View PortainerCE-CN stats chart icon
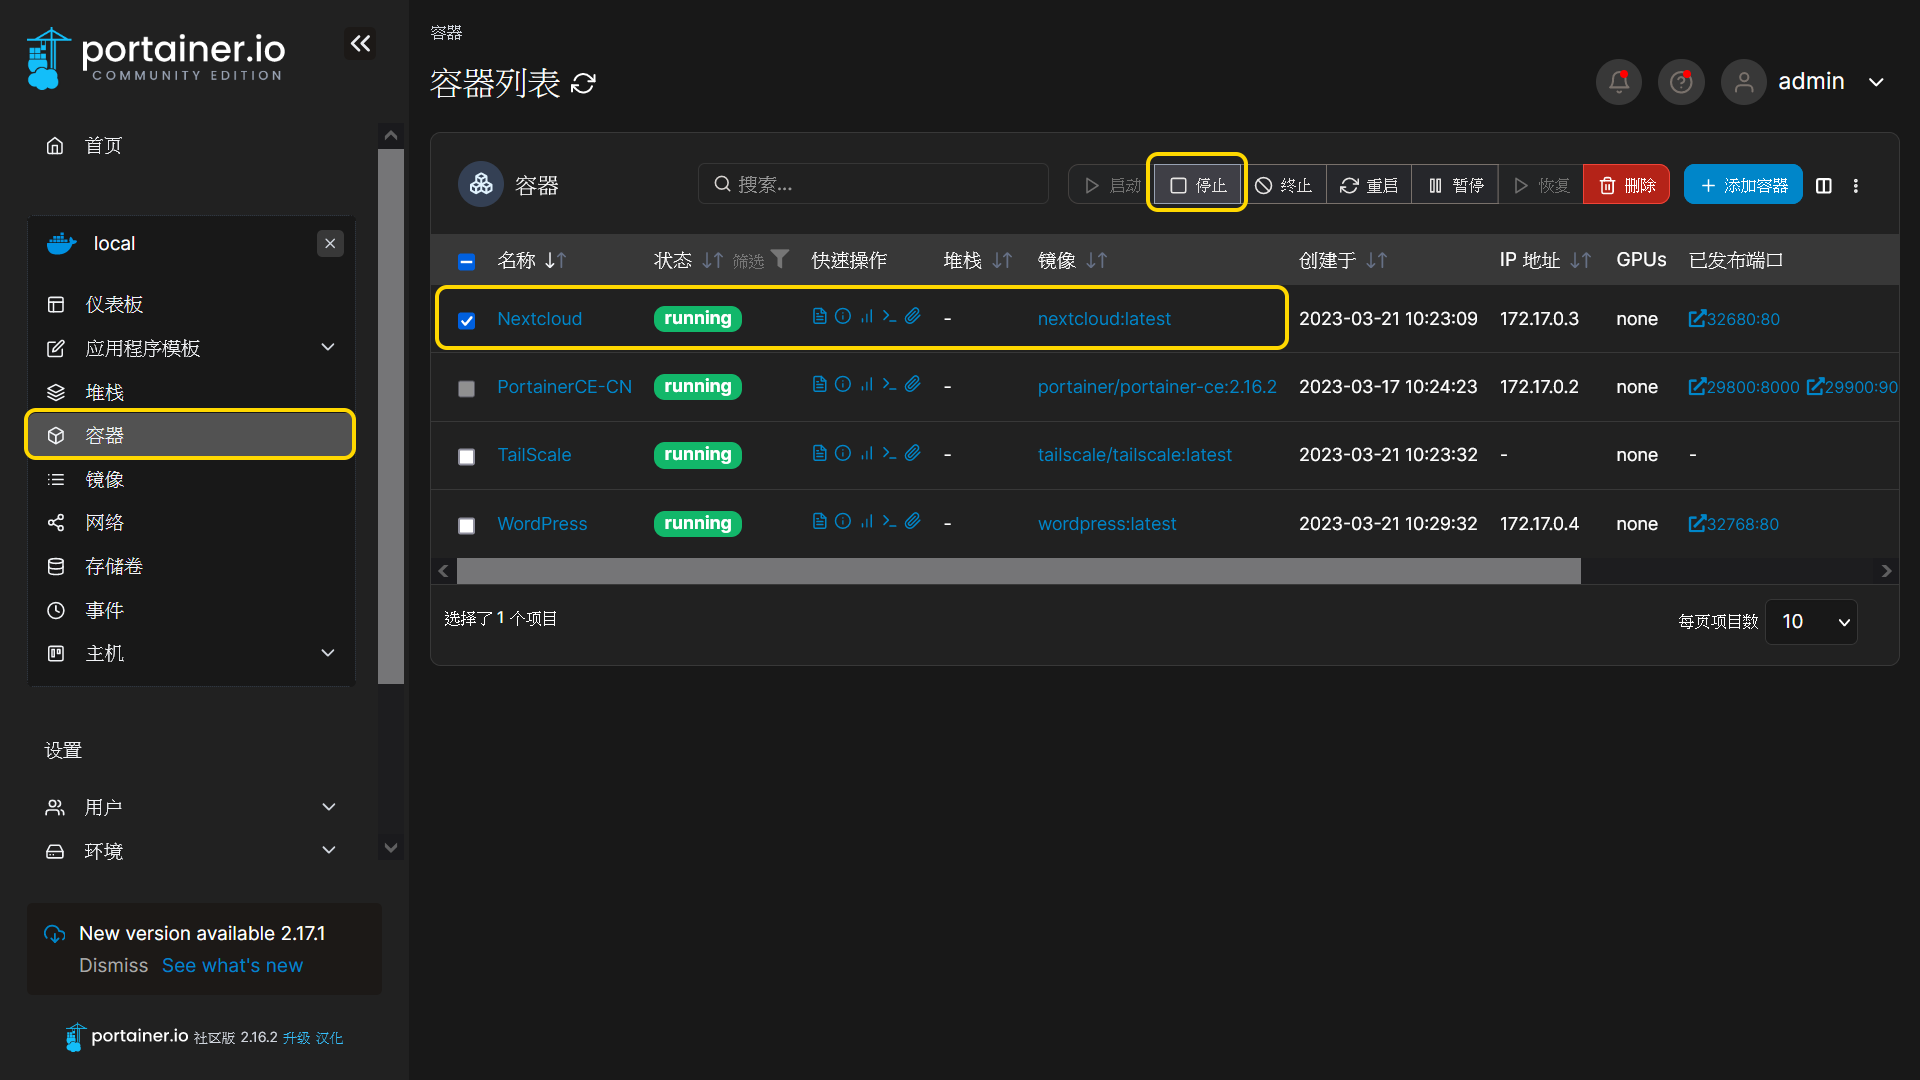 coord(866,384)
